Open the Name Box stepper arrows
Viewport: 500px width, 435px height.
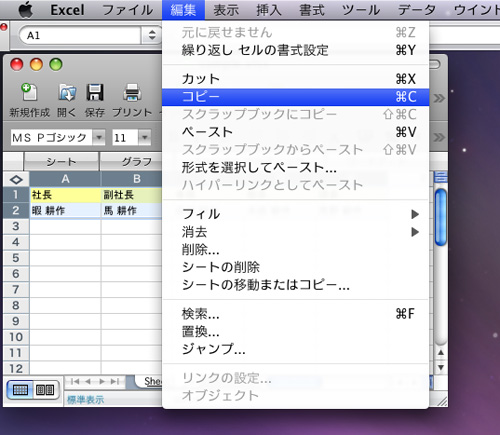152,35
